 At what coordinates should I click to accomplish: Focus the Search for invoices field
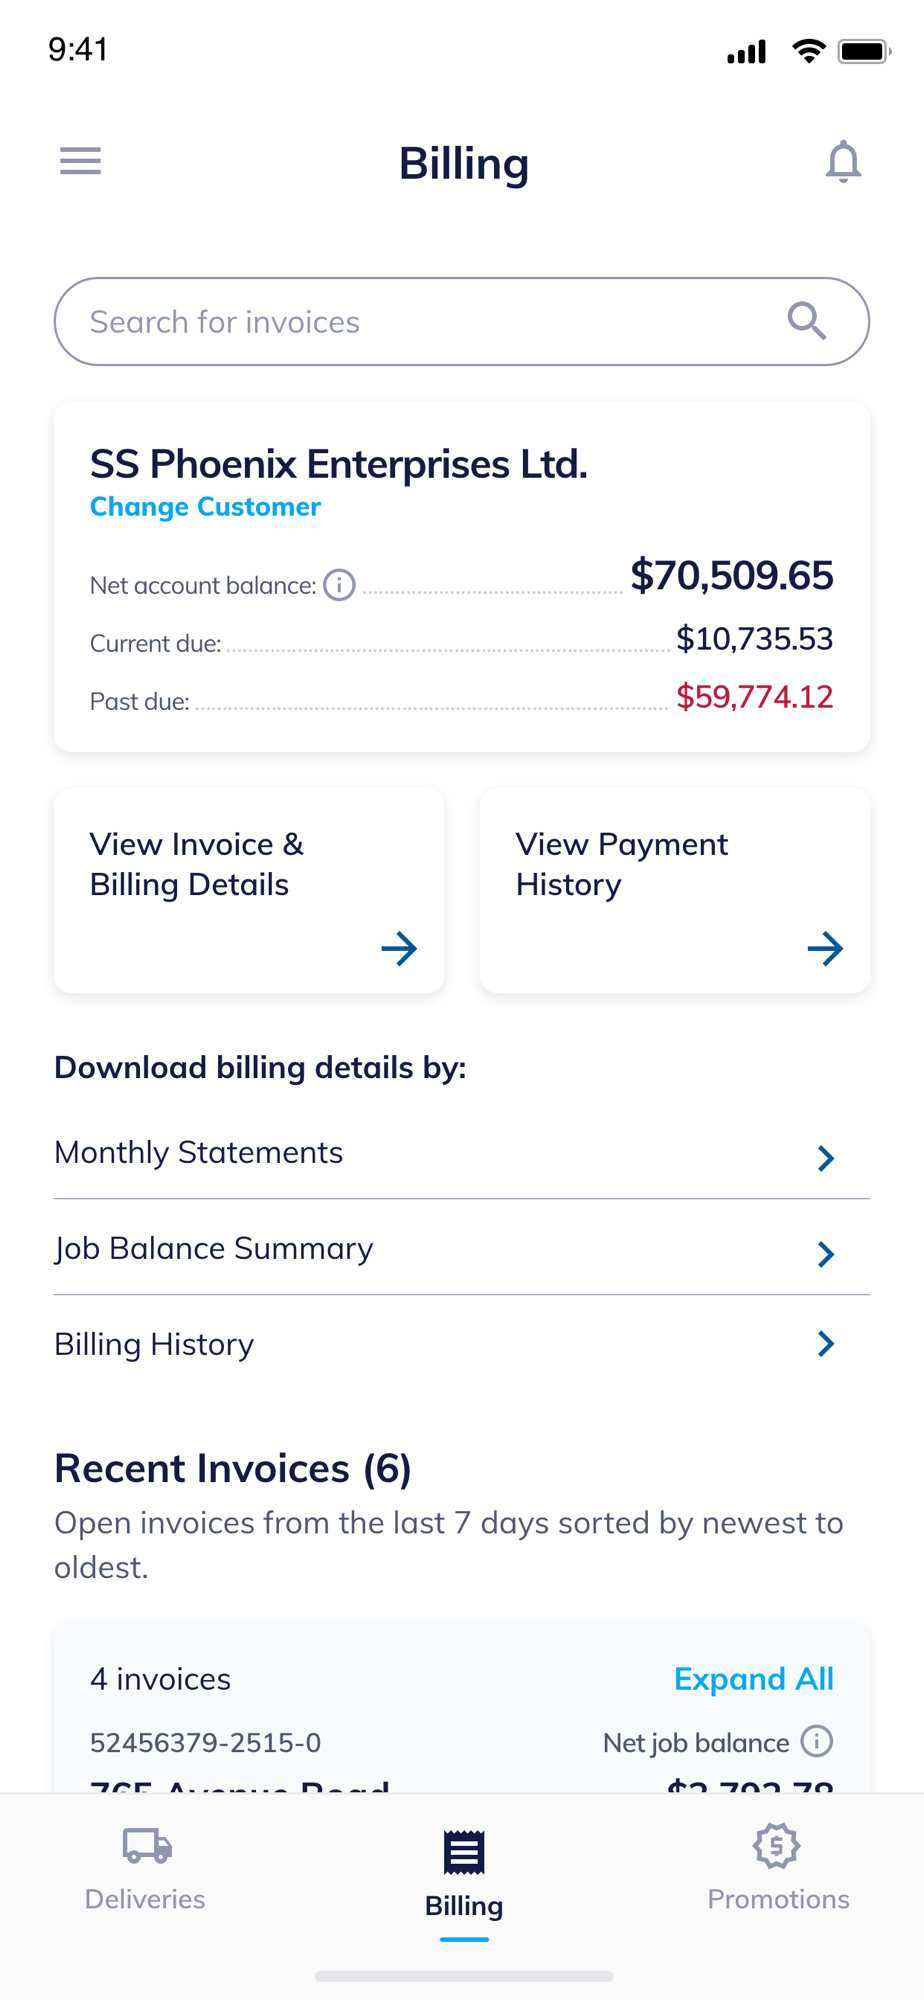(x=420, y=322)
